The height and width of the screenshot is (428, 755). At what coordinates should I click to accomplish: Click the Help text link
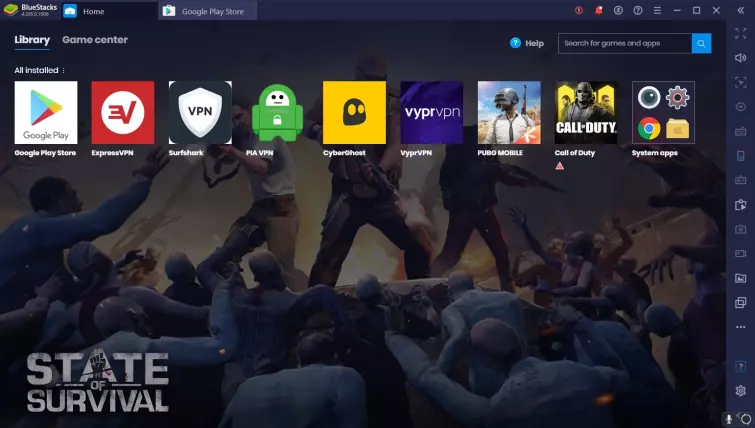[534, 43]
